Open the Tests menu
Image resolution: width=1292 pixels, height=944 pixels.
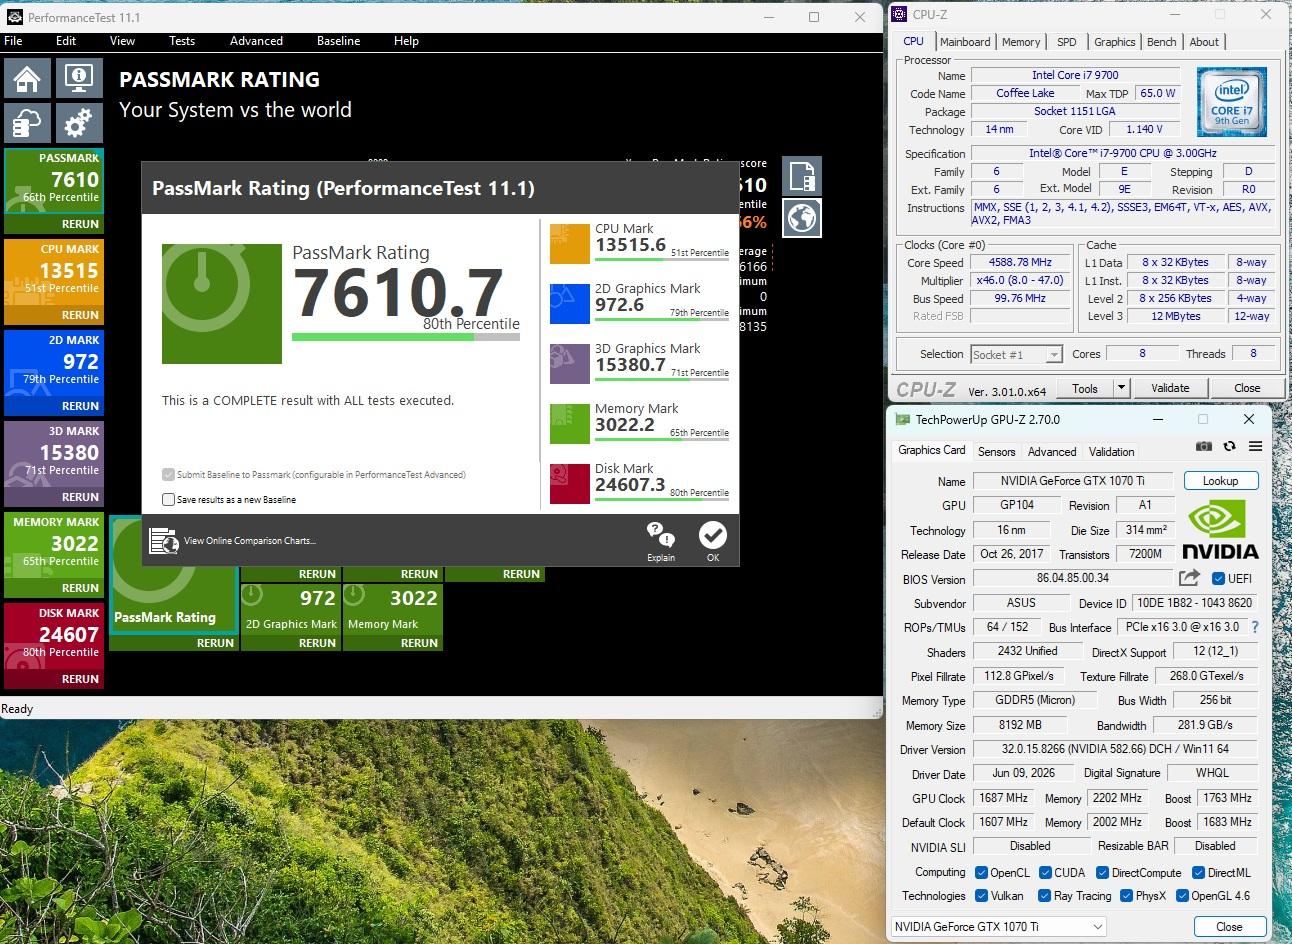(x=182, y=41)
